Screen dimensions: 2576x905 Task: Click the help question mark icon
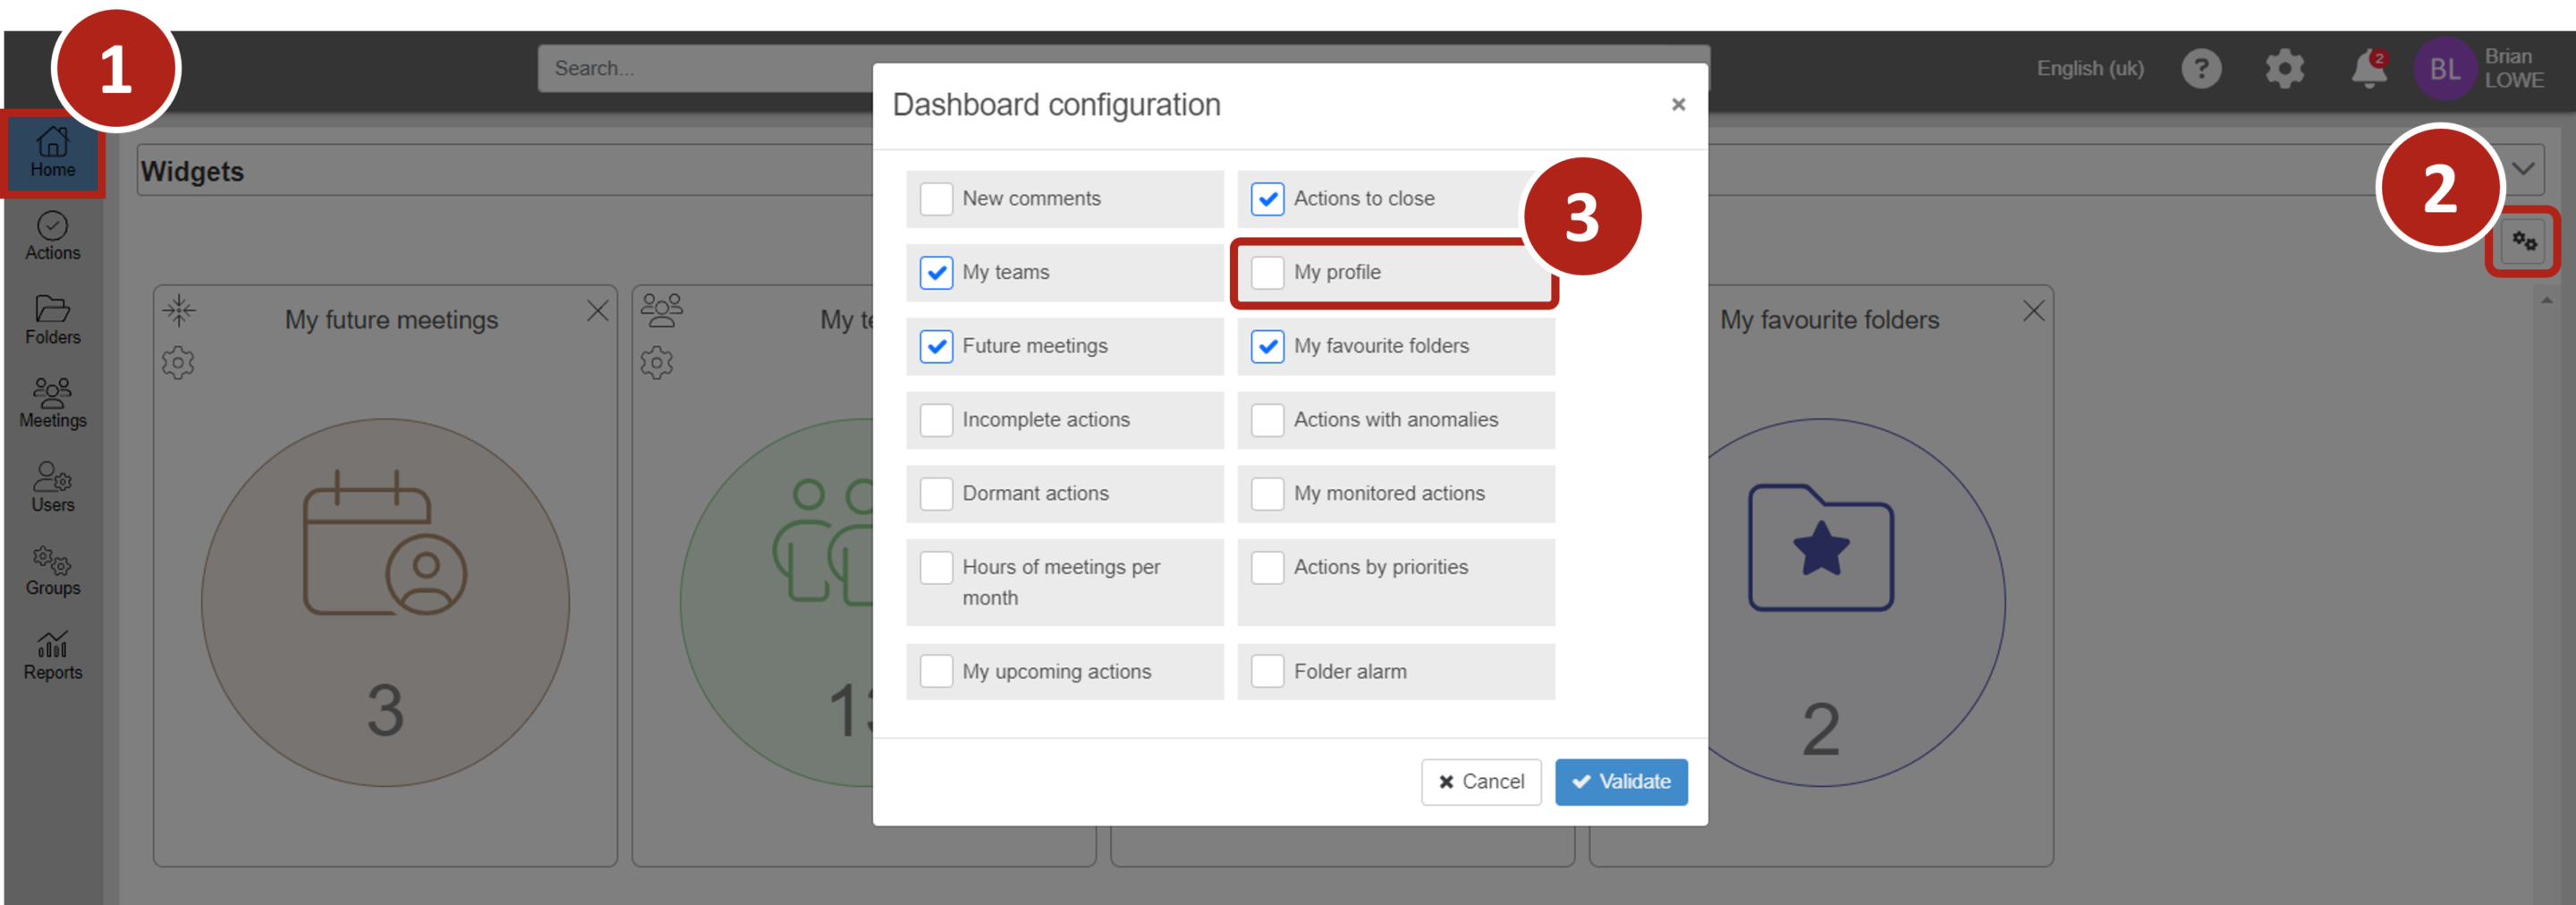[x=2201, y=69]
